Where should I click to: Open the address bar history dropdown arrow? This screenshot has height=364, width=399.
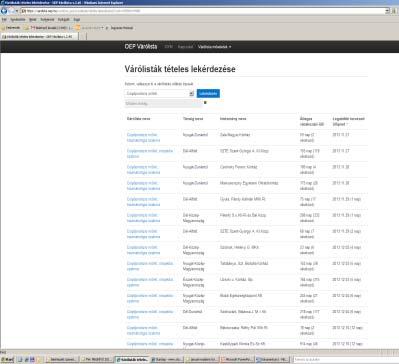coord(387,11)
